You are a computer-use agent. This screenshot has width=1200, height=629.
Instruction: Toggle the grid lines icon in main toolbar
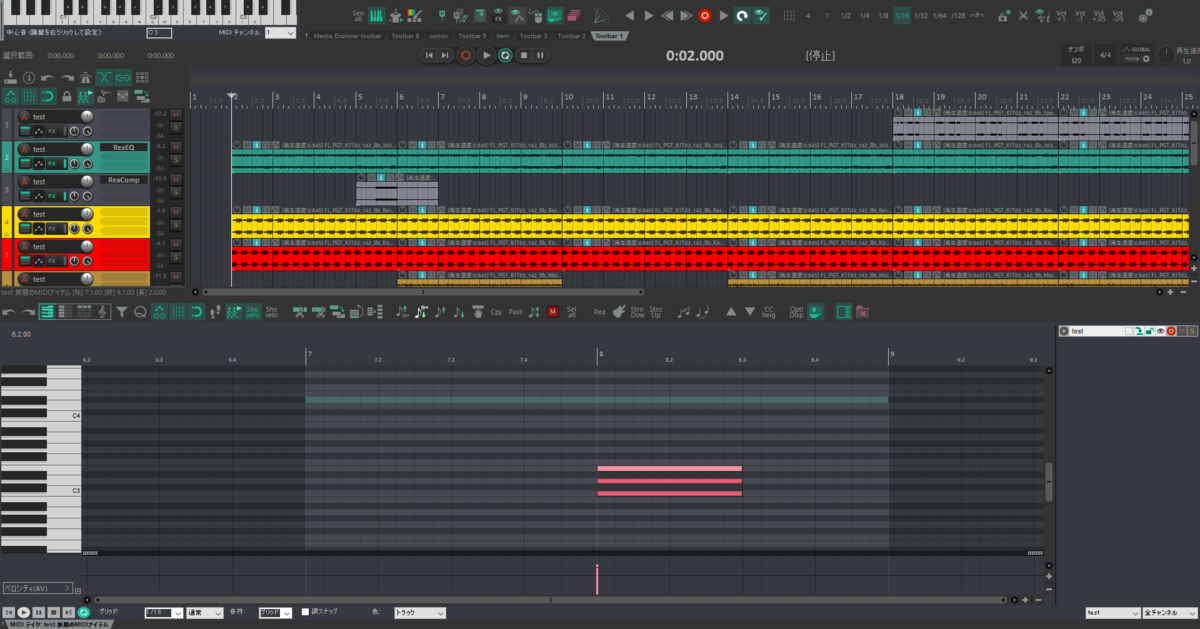[x=30, y=97]
